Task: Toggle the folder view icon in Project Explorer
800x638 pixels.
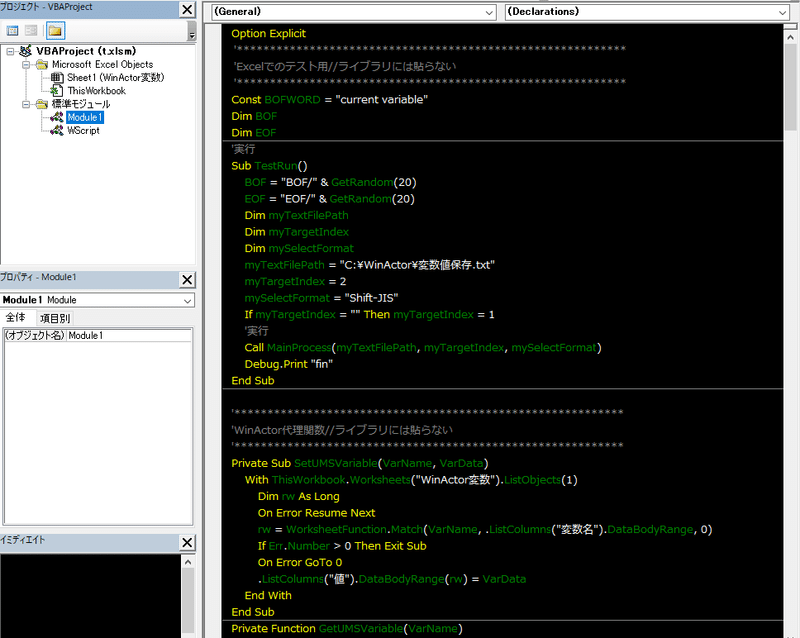Action: tap(57, 30)
